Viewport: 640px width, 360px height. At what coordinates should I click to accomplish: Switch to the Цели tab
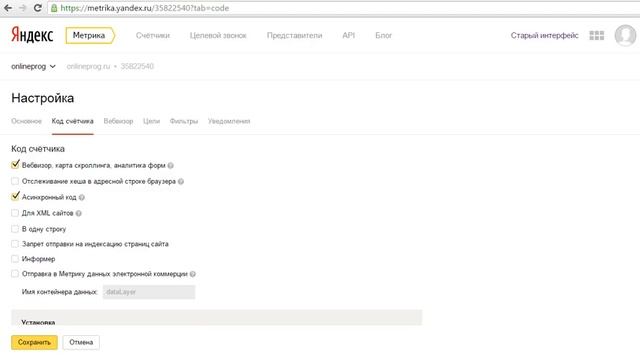tap(151, 121)
